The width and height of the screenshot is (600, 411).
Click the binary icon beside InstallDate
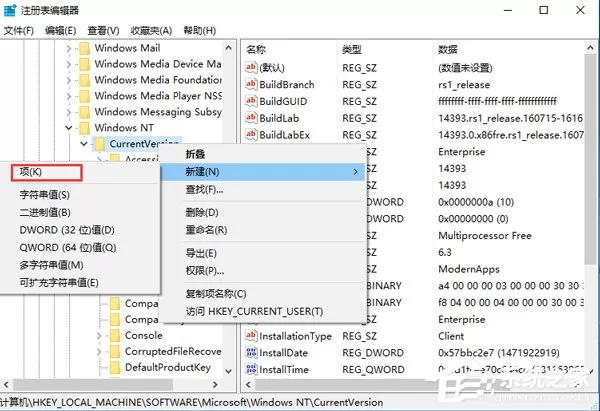point(251,352)
